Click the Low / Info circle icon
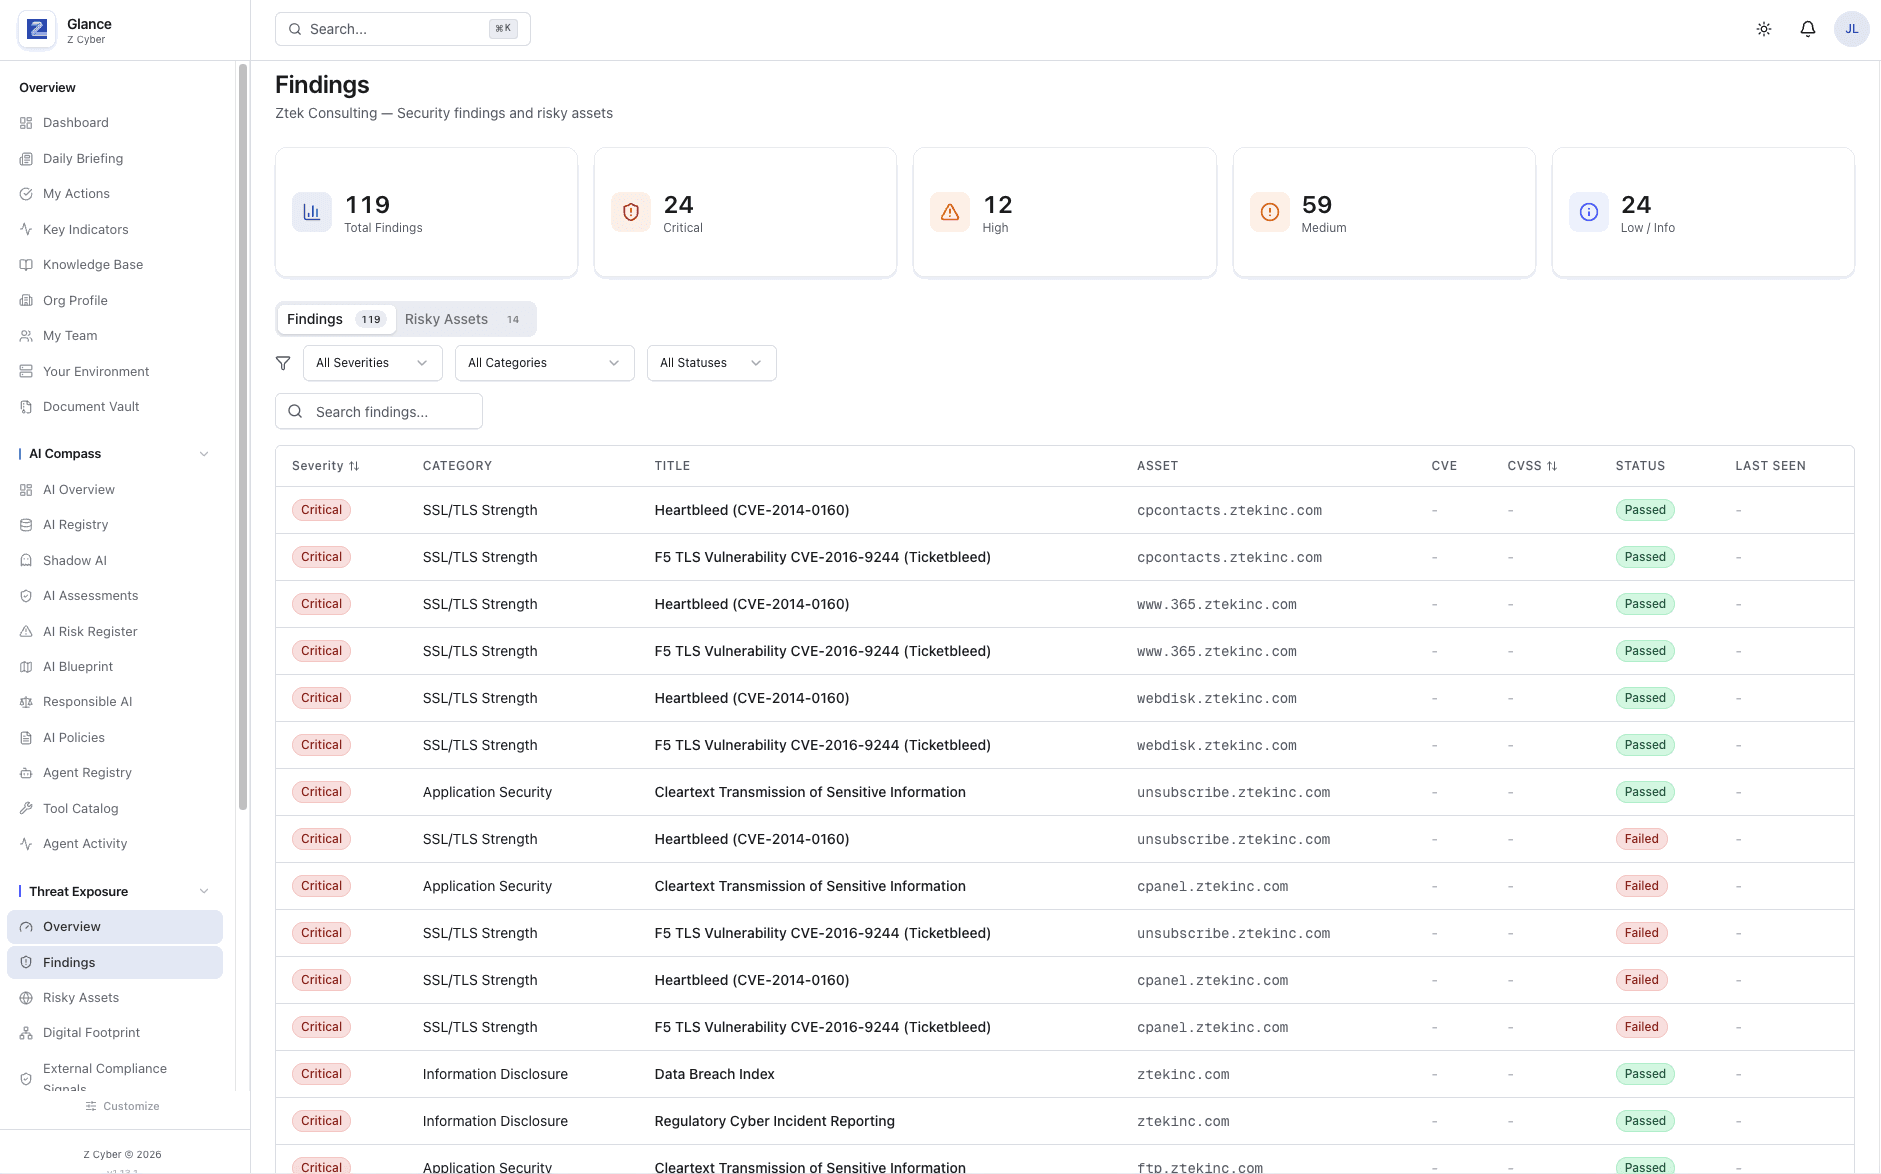This screenshot has width=1881, height=1174. click(1589, 212)
